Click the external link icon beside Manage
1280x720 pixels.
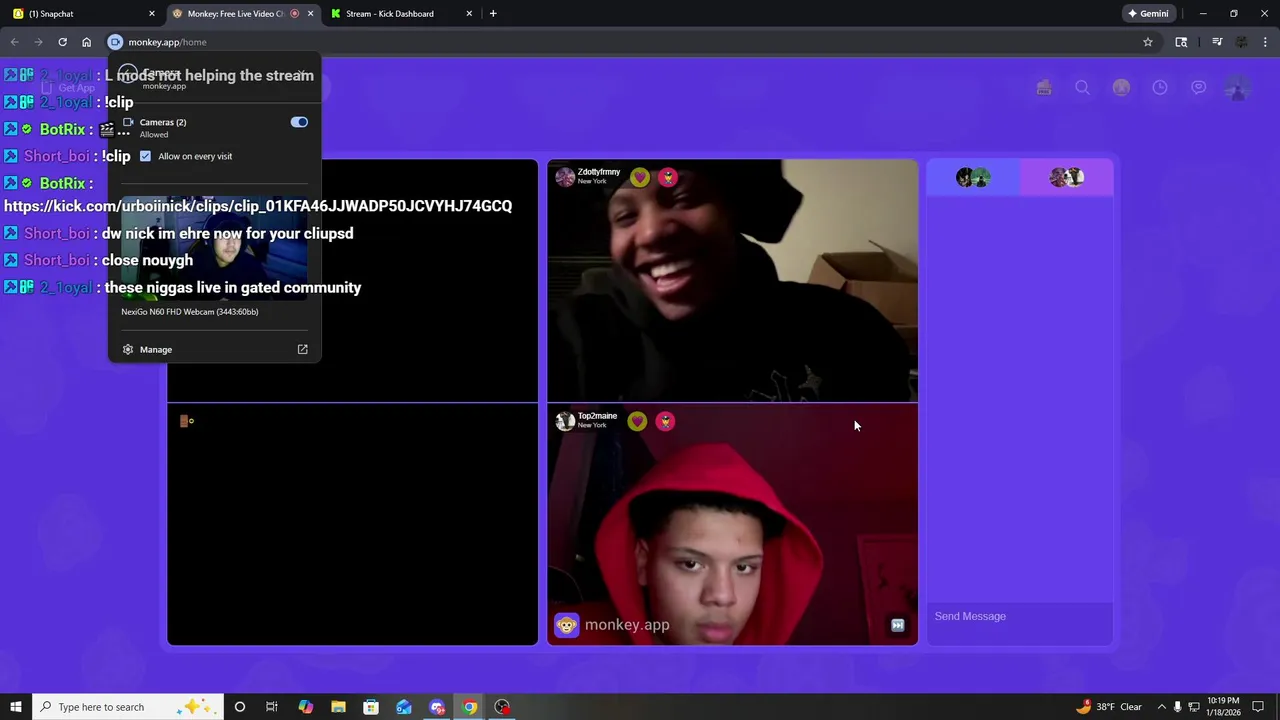click(302, 349)
